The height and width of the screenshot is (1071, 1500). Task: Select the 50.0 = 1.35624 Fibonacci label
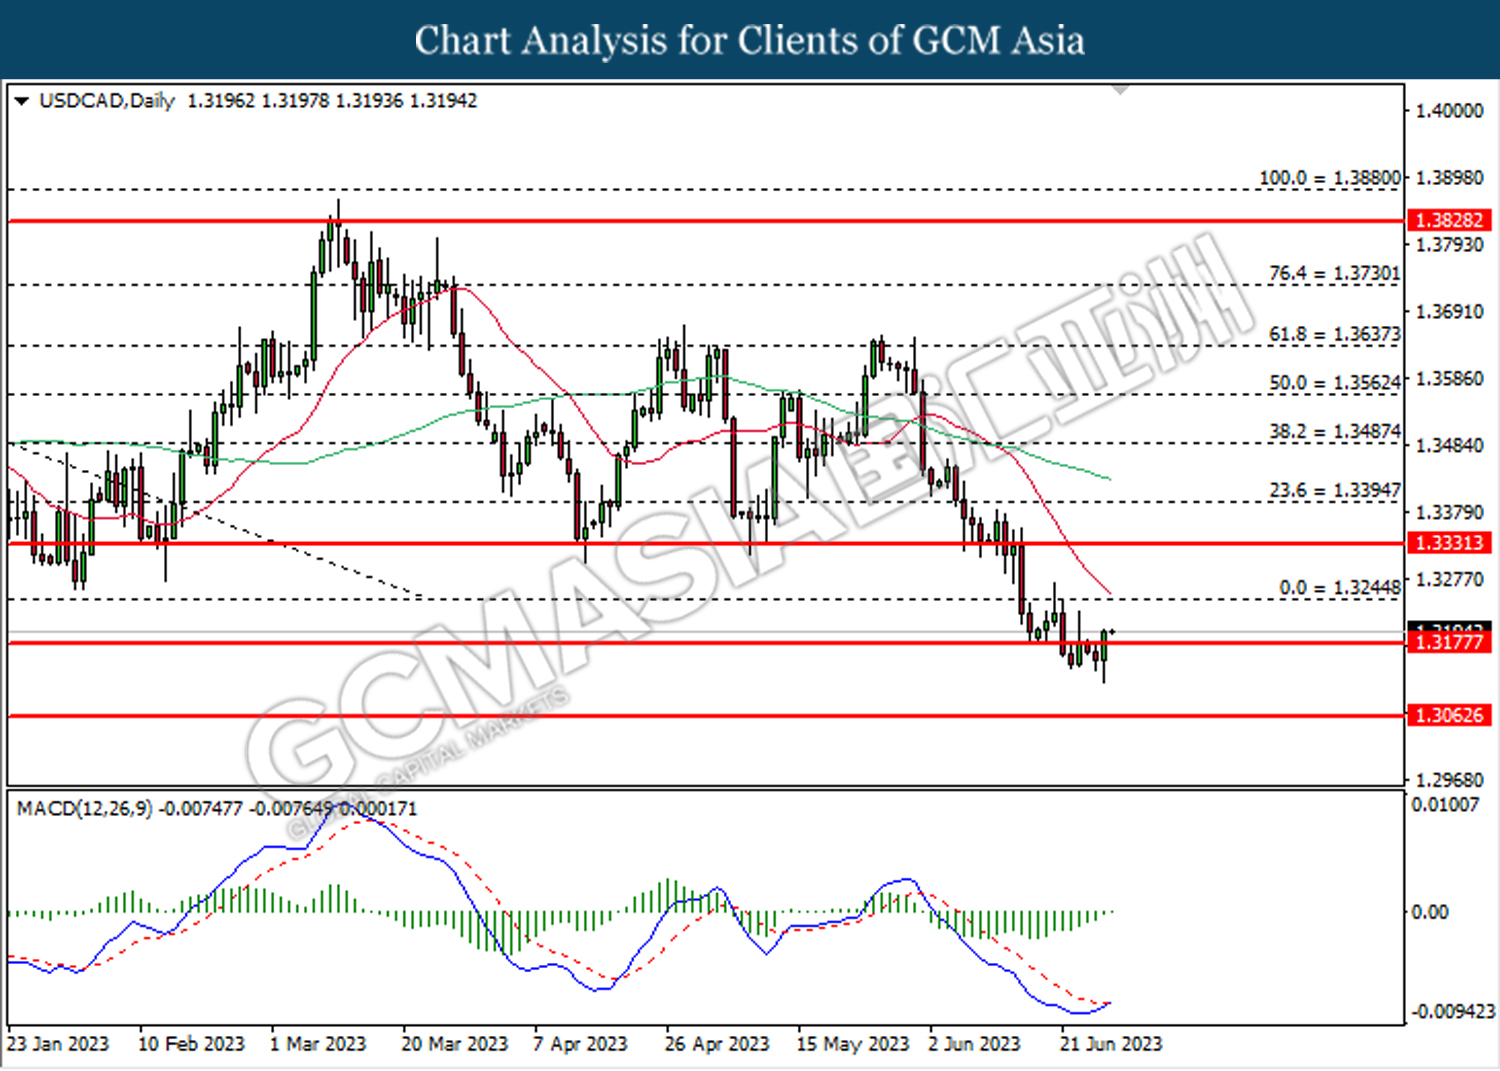(1335, 383)
